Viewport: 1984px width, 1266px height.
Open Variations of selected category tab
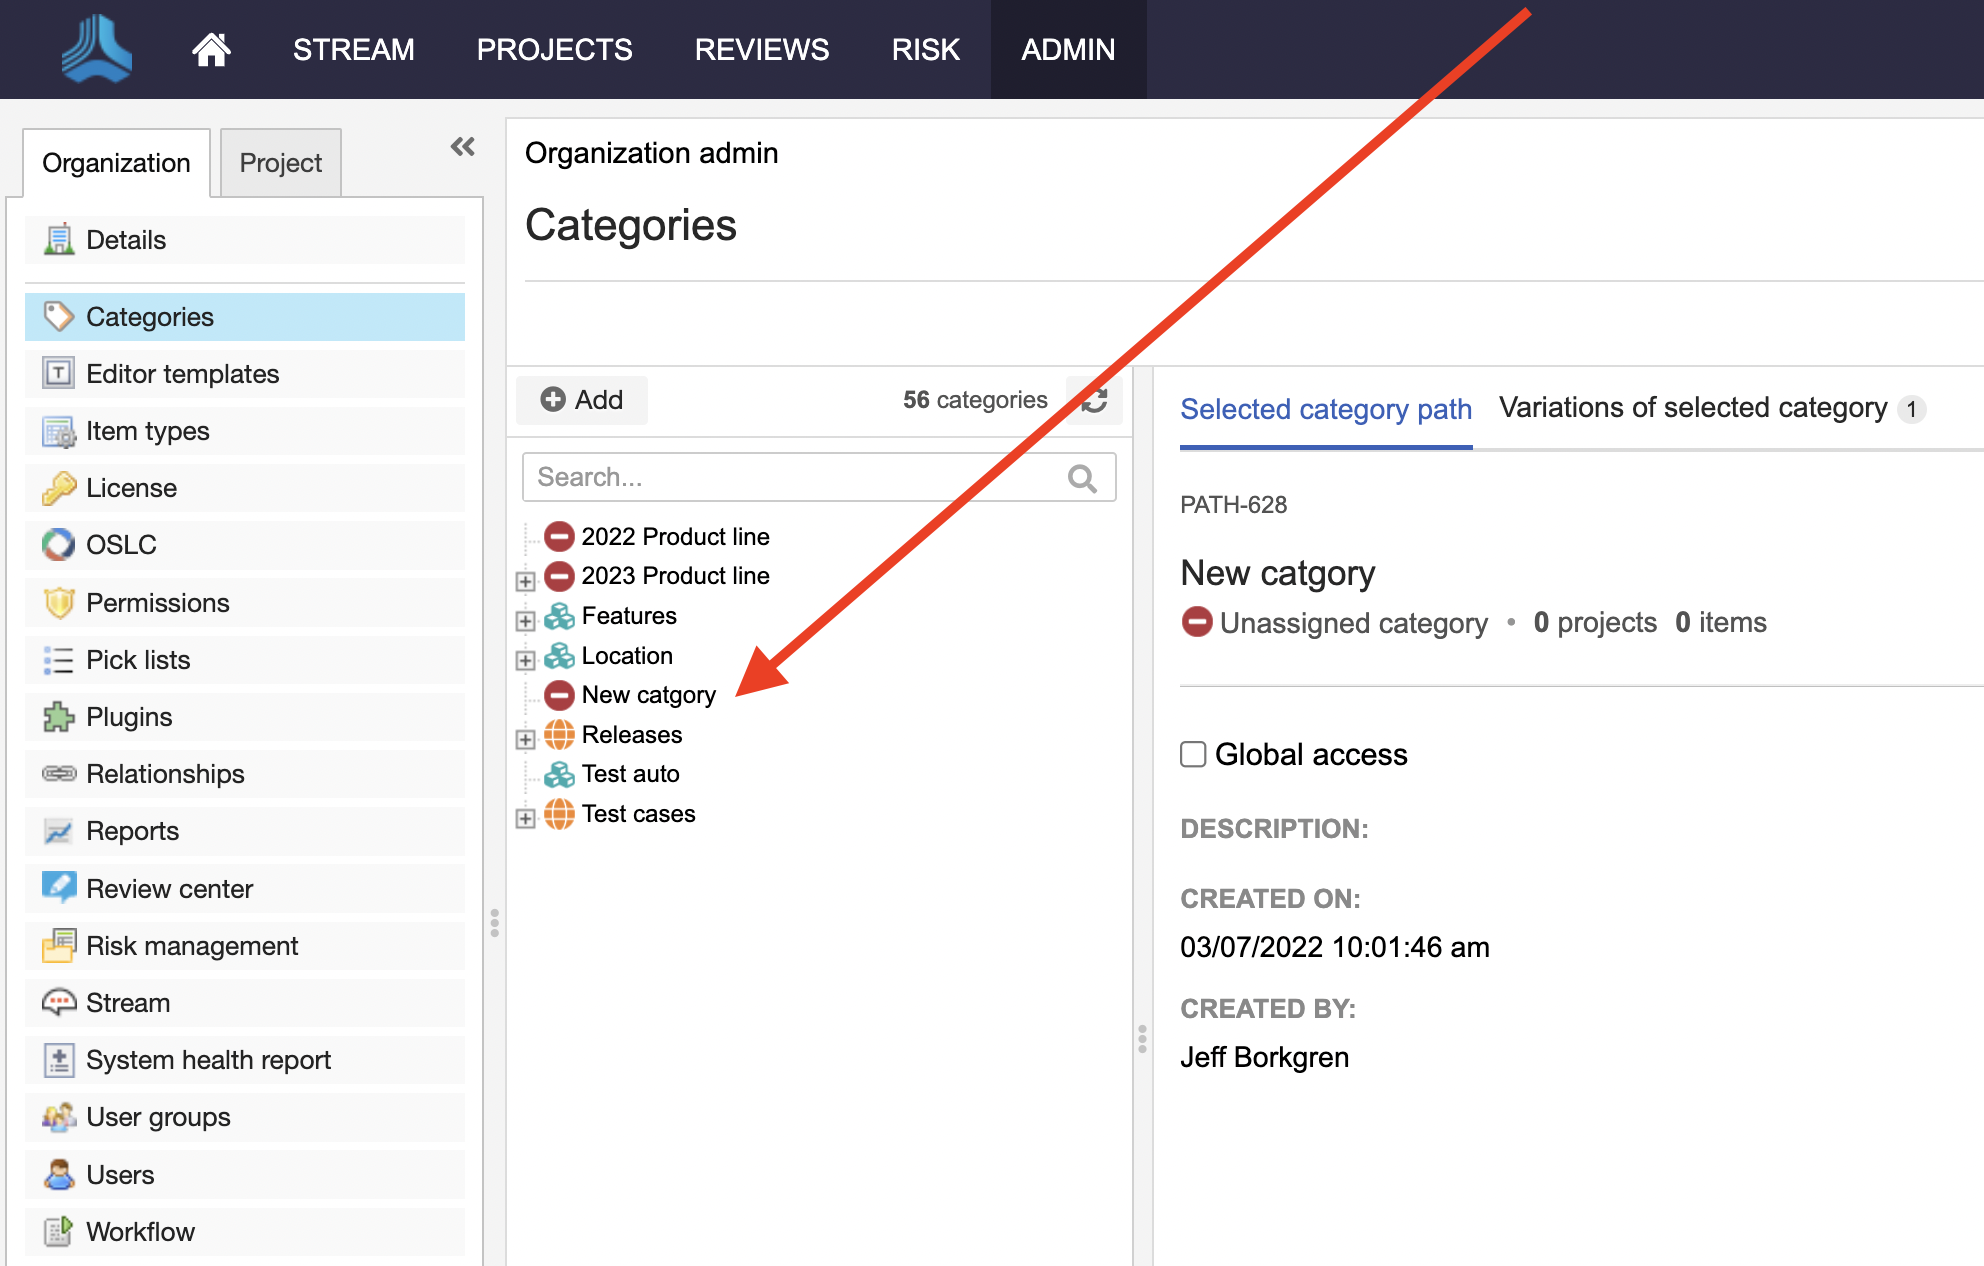[1712, 408]
